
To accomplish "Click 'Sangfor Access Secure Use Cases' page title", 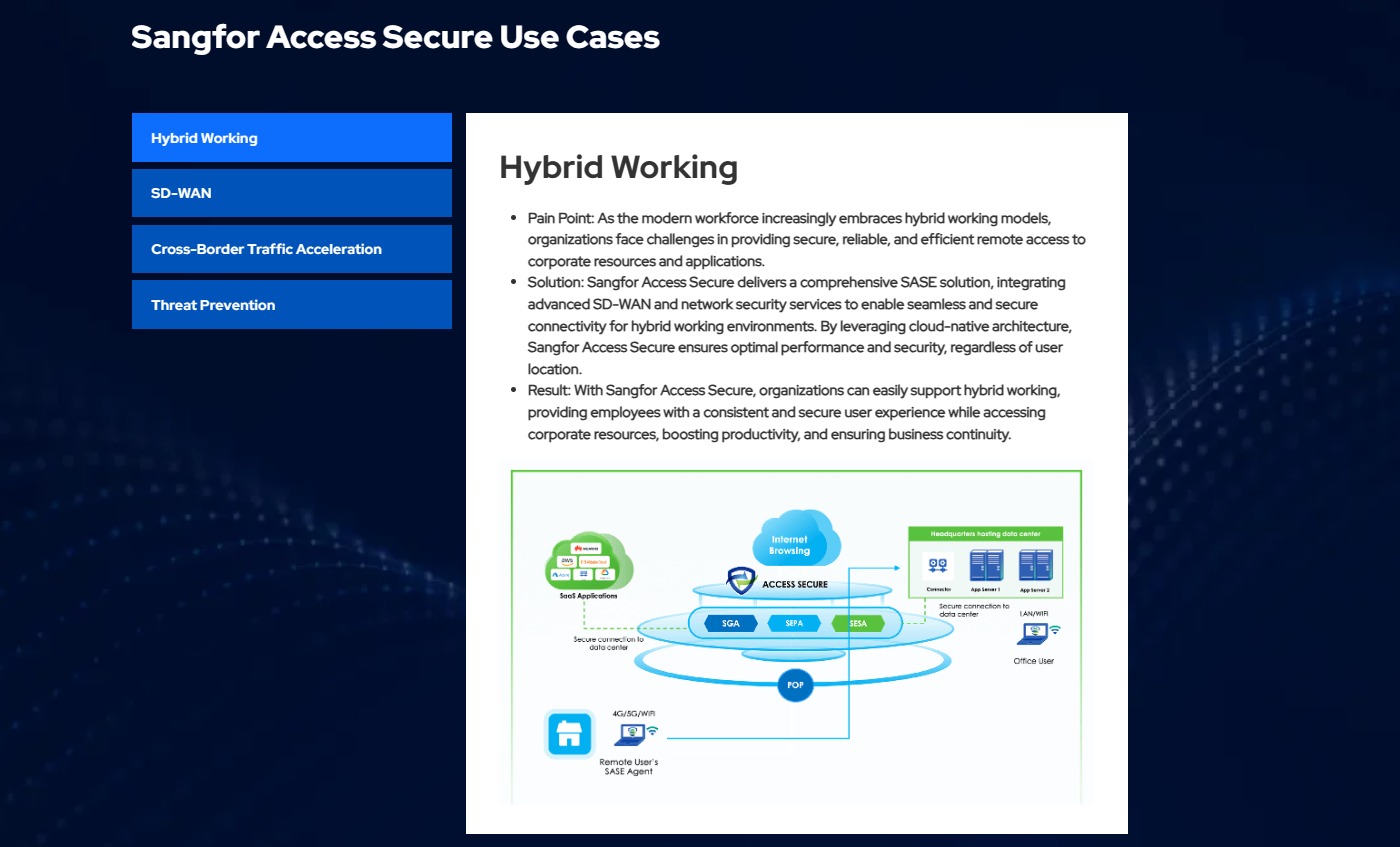I will tap(395, 37).
